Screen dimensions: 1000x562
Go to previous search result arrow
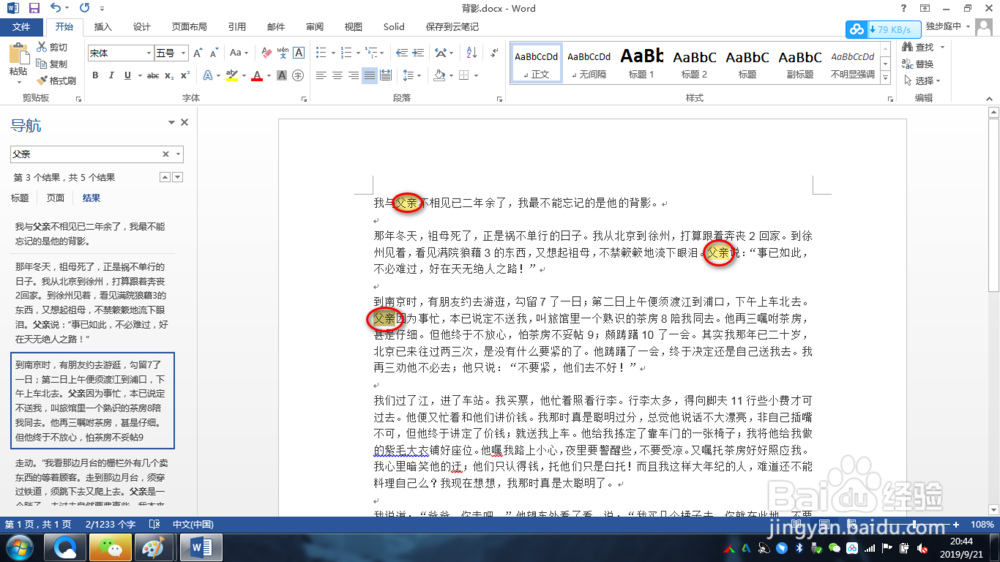click(x=165, y=177)
